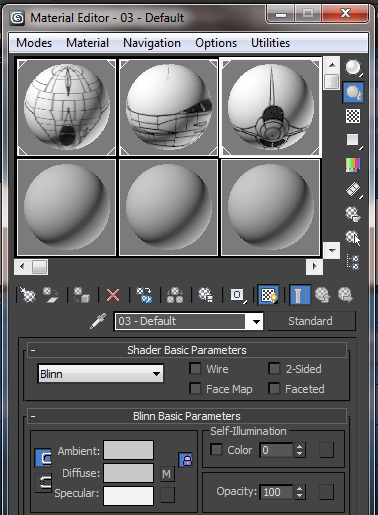Enable the Face Map checkbox
The image size is (378, 515).
tap(195, 389)
